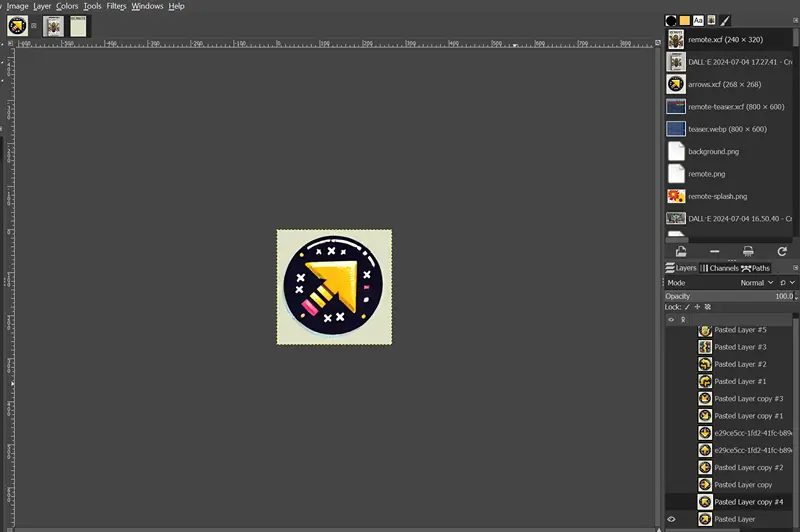The width and height of the screenshot is (800, 532).
Task: Click the remote.xcf thumbnail icon
Action: pyautogui.click(x=676, y=40)
